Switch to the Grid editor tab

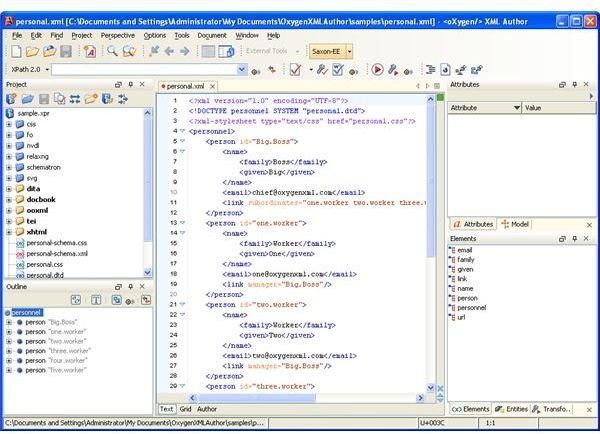click(185, 409)
